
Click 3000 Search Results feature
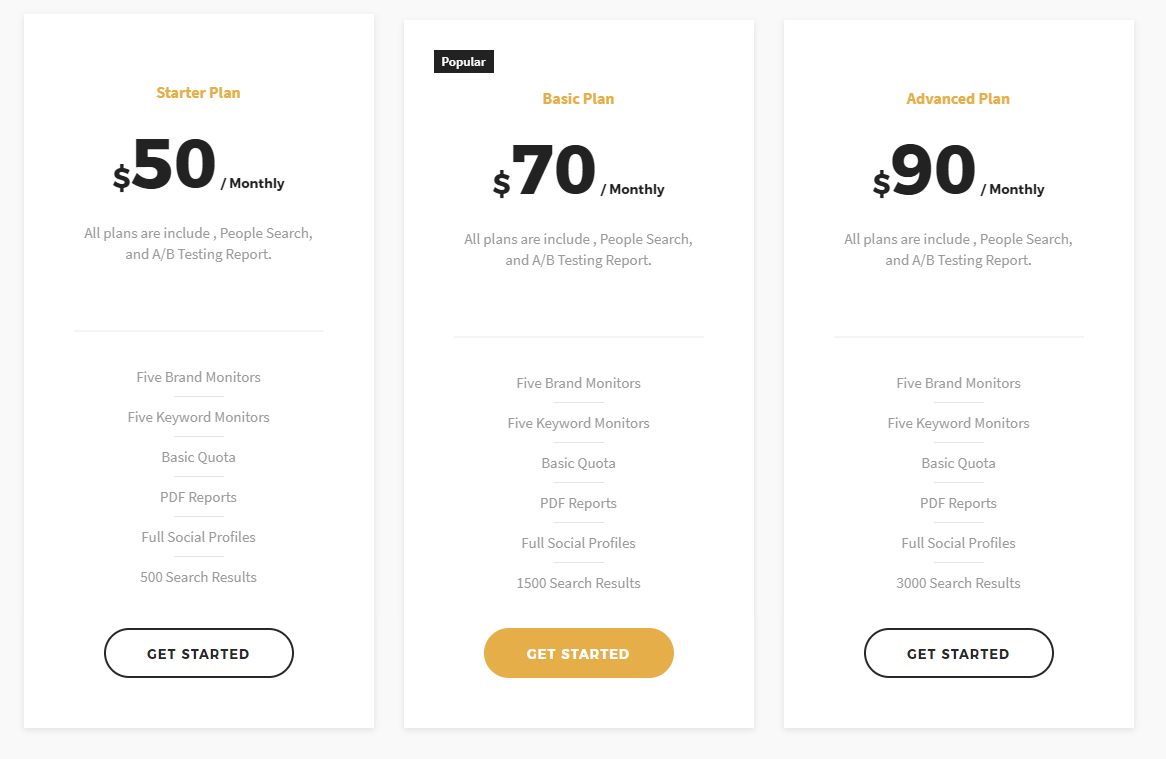coord(958,583)
